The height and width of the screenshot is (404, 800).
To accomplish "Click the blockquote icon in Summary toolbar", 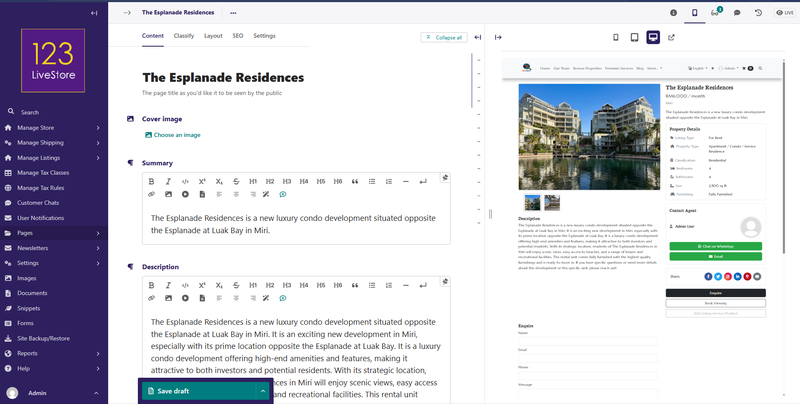I will tap(355, 181).
